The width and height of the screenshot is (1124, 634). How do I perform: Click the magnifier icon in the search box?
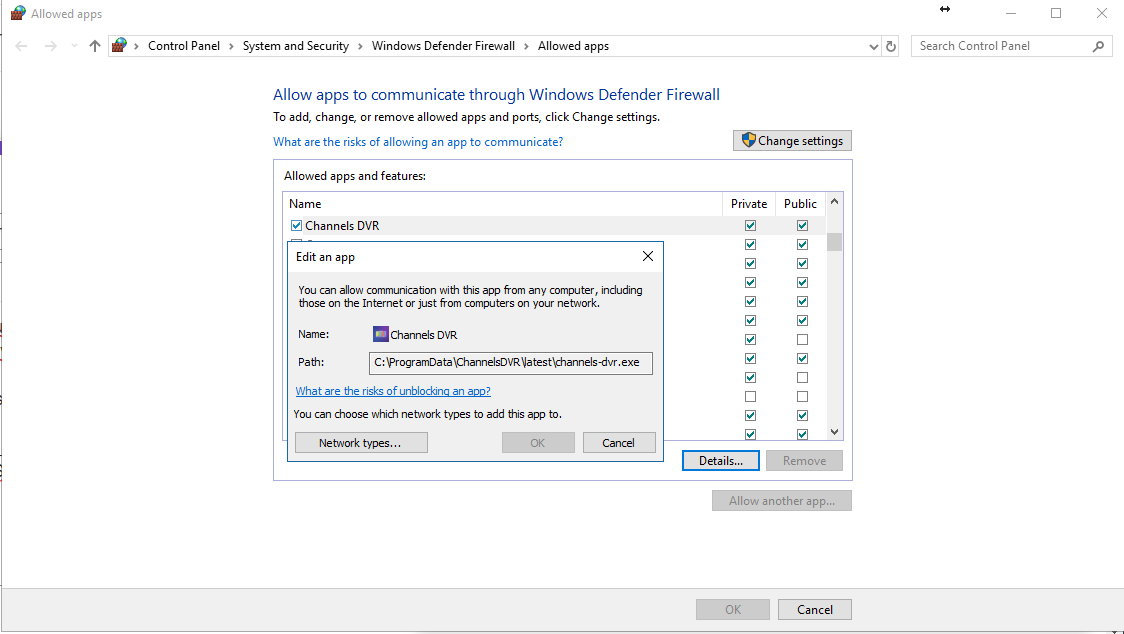coord(1098,46)
